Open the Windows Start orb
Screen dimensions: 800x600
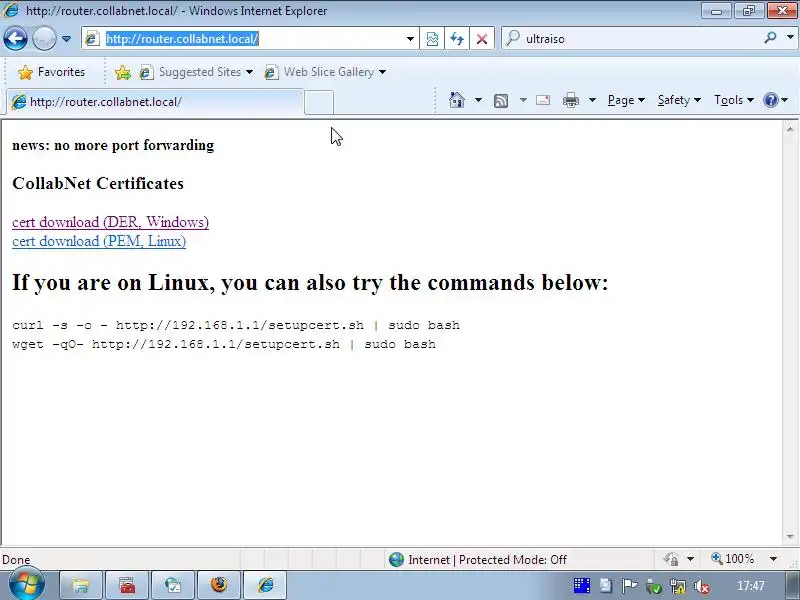click(27, 584)
